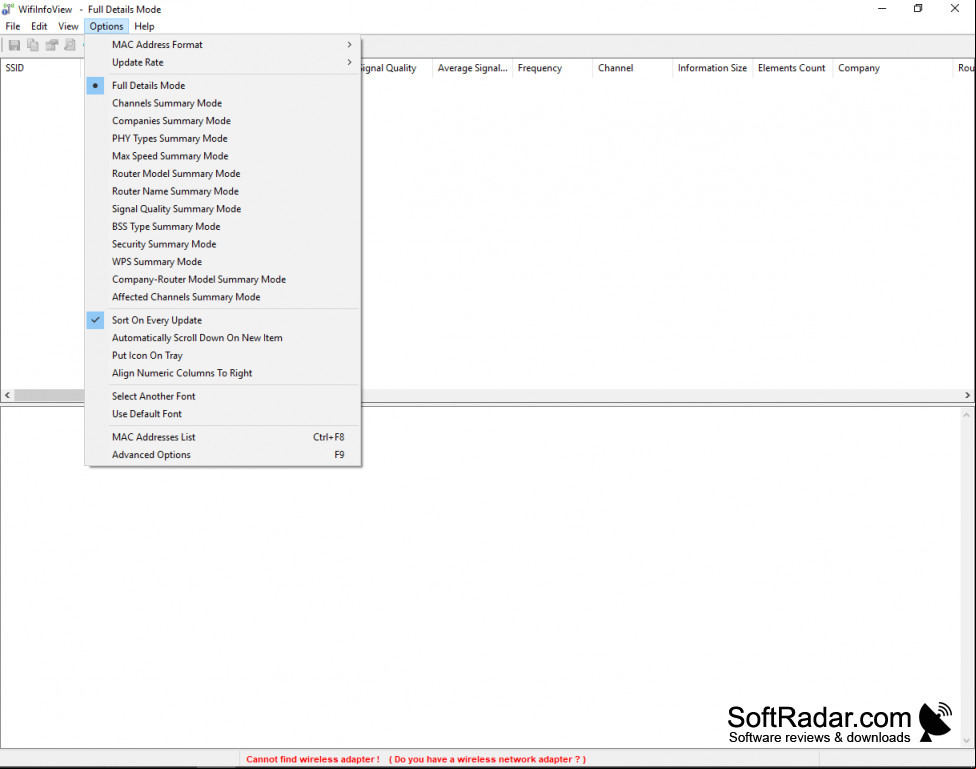Click the Properties toolbar icon

(52, 45)
